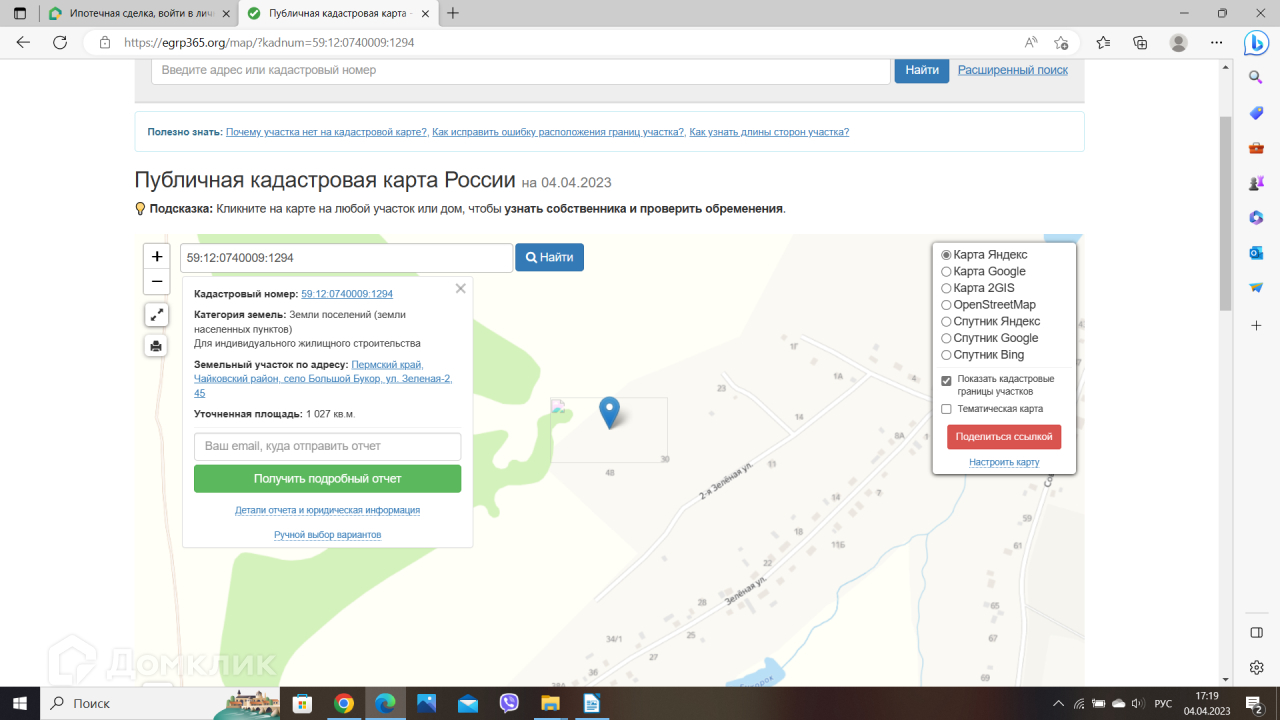Open 'Как узнать длины сторон участка?' link

[769, 132]
